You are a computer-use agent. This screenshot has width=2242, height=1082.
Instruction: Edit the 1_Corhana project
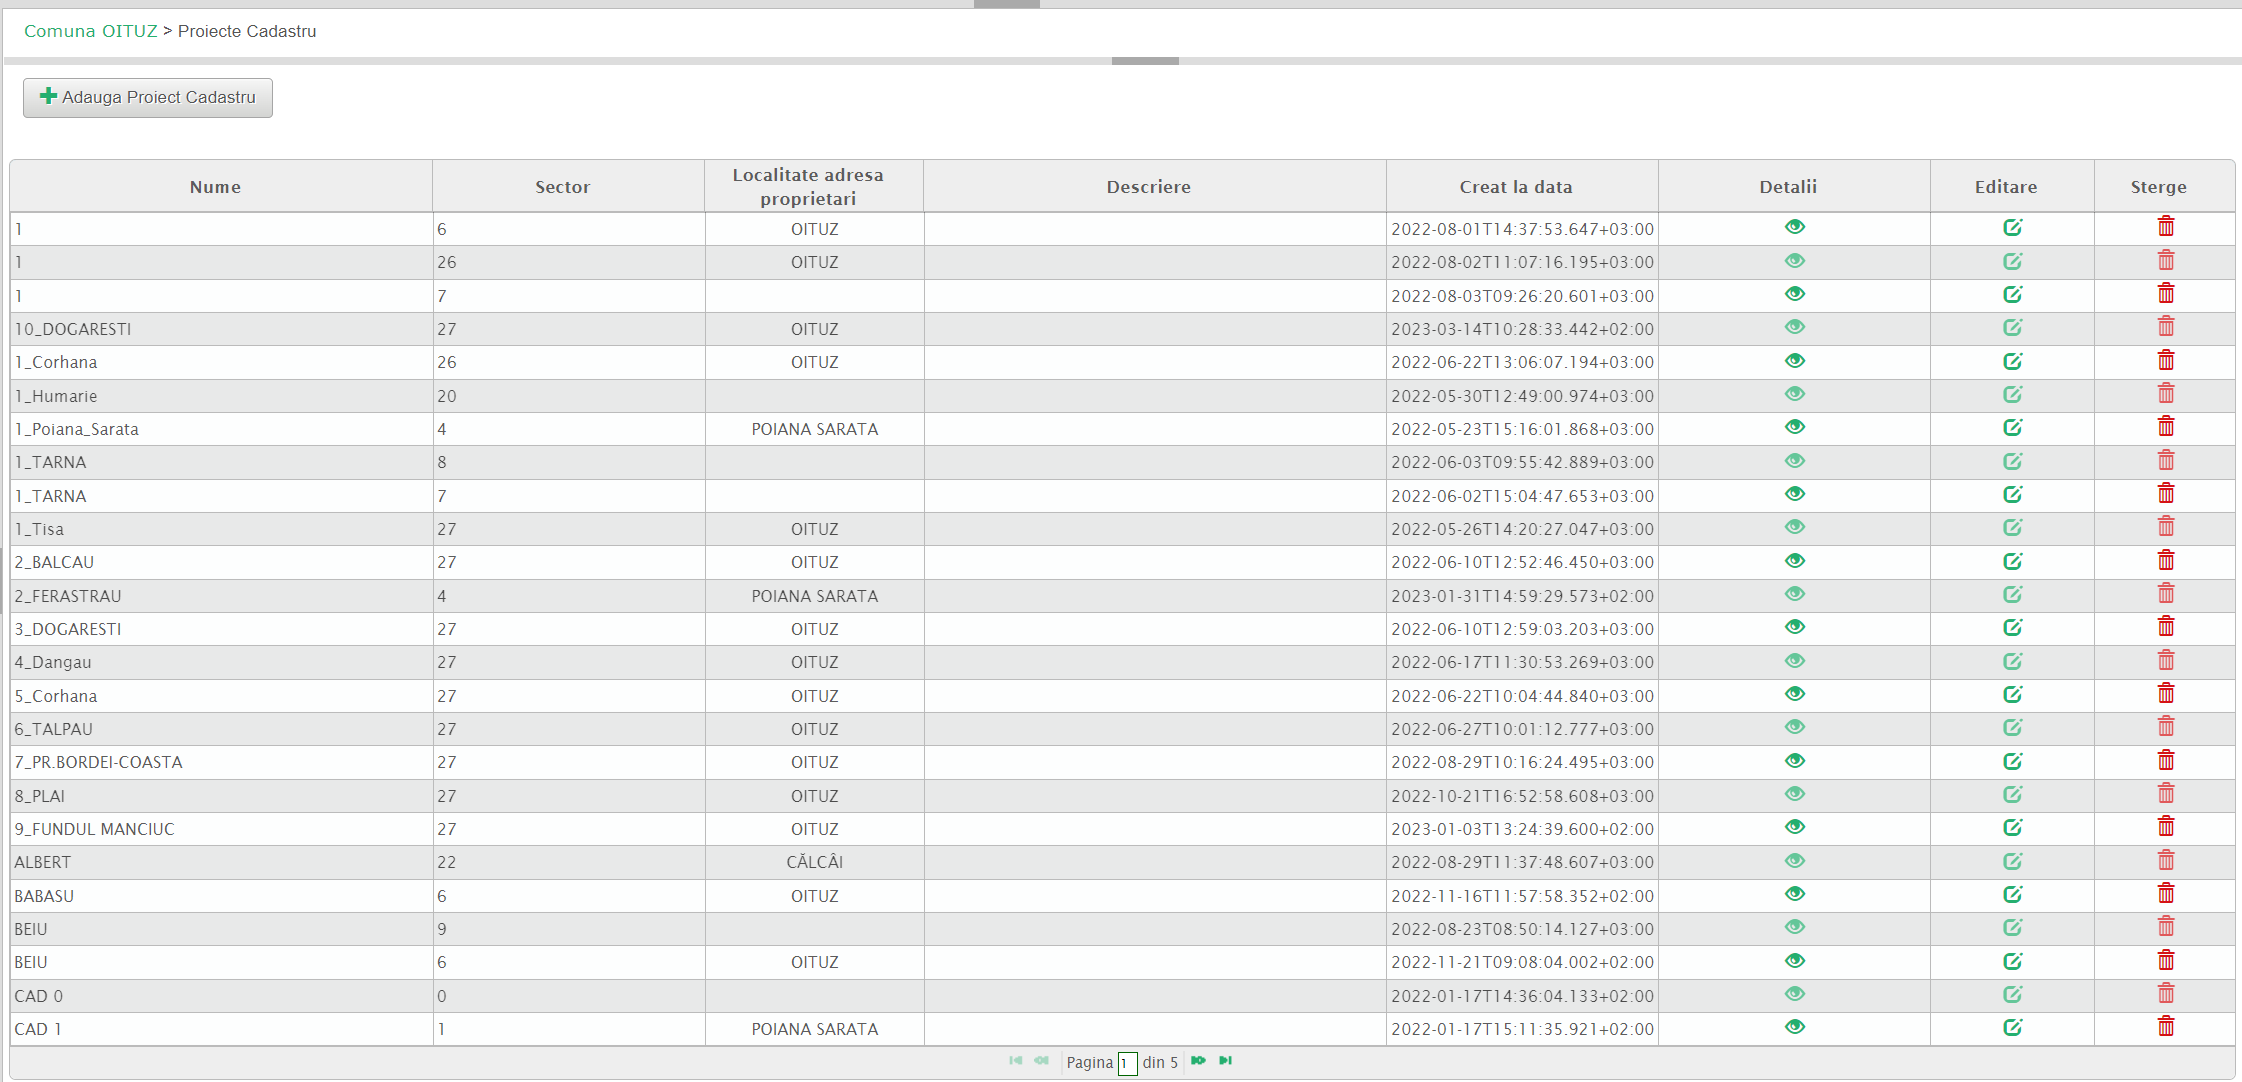tap(2012, 361)
